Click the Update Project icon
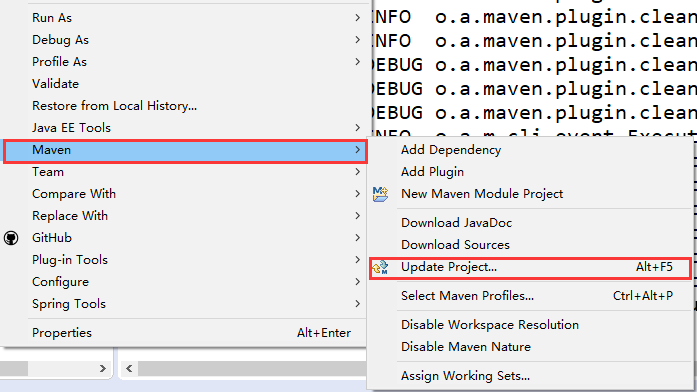The width and height of the screenshot is (697, 392). tap(380, 268)
